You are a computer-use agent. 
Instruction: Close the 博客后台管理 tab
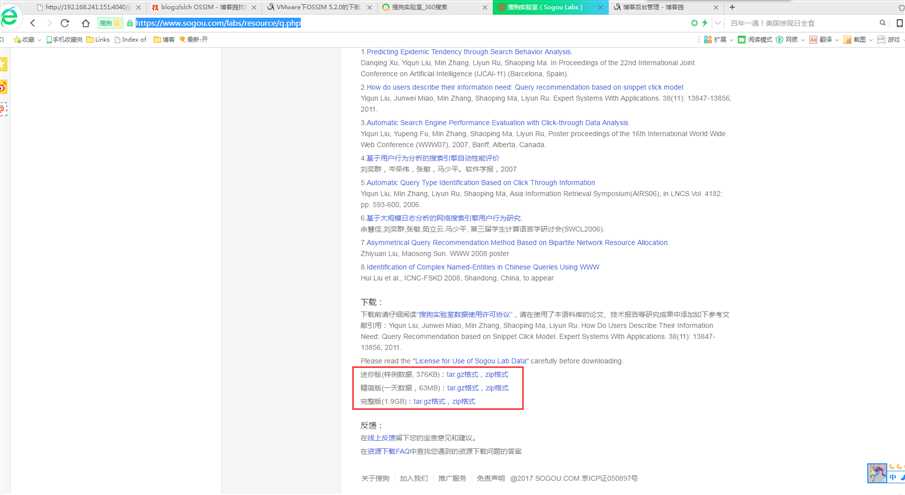(716, 8)
